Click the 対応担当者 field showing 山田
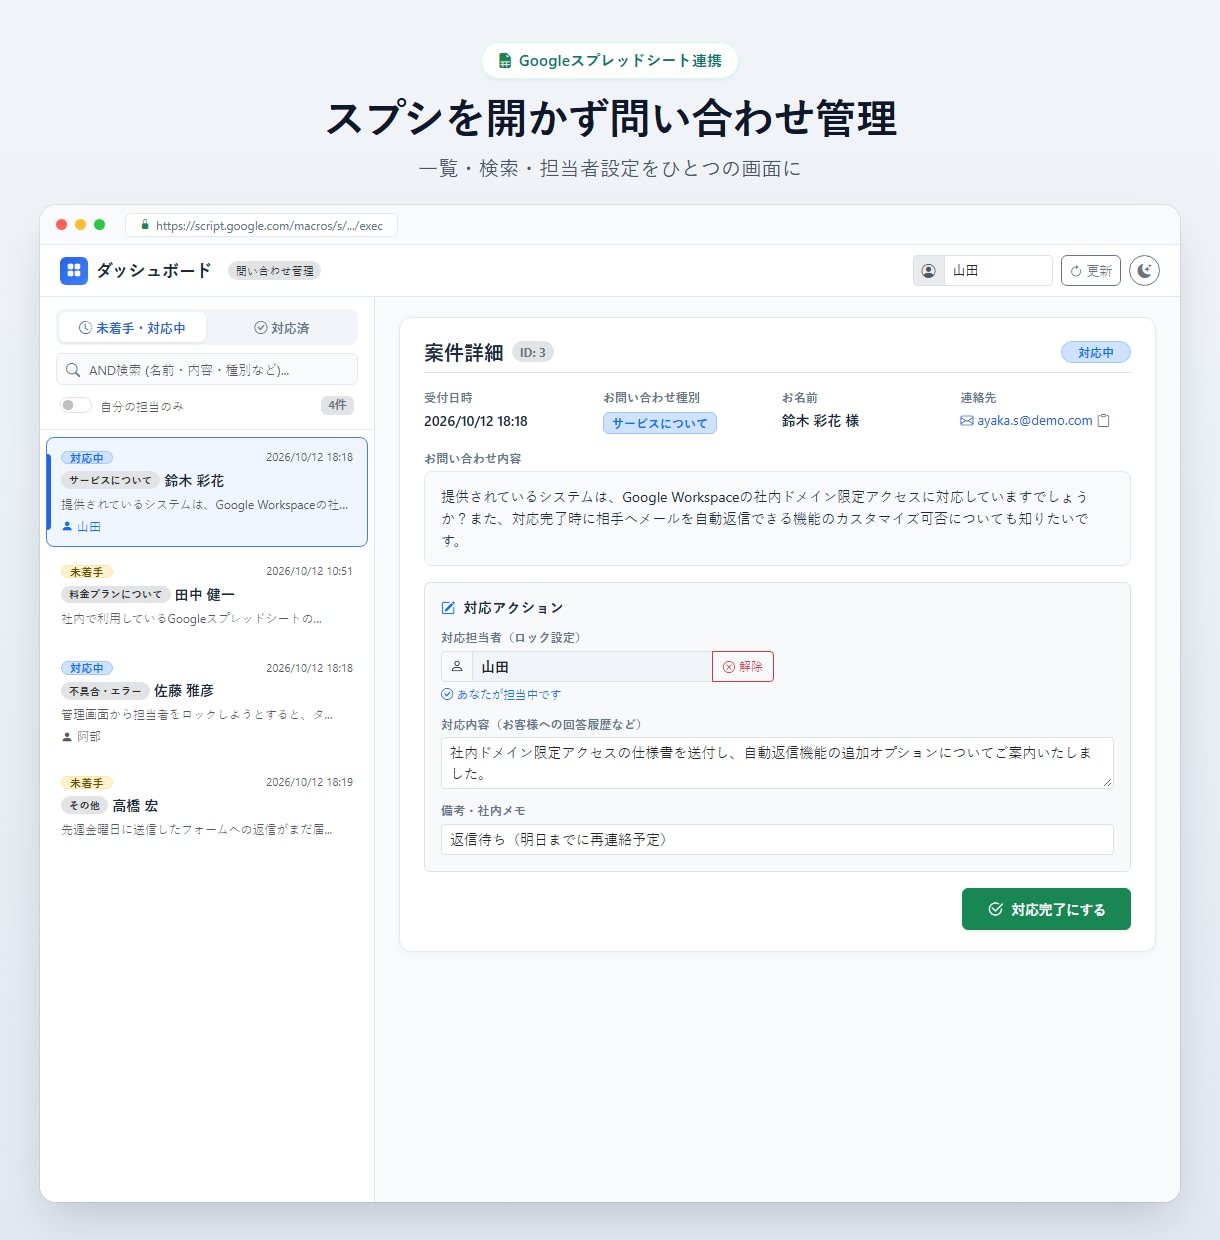1220x1240 pixels. (x=592, y=666)
